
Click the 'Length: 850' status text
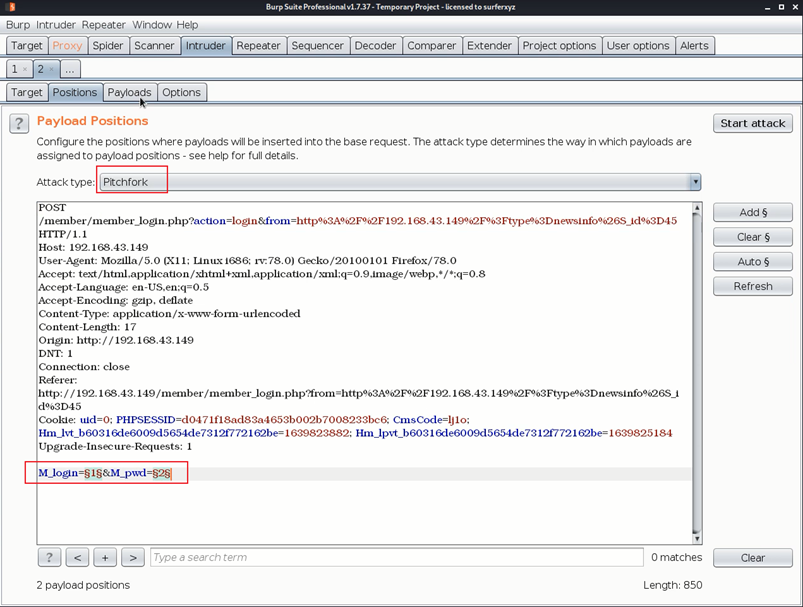(672, 585)
